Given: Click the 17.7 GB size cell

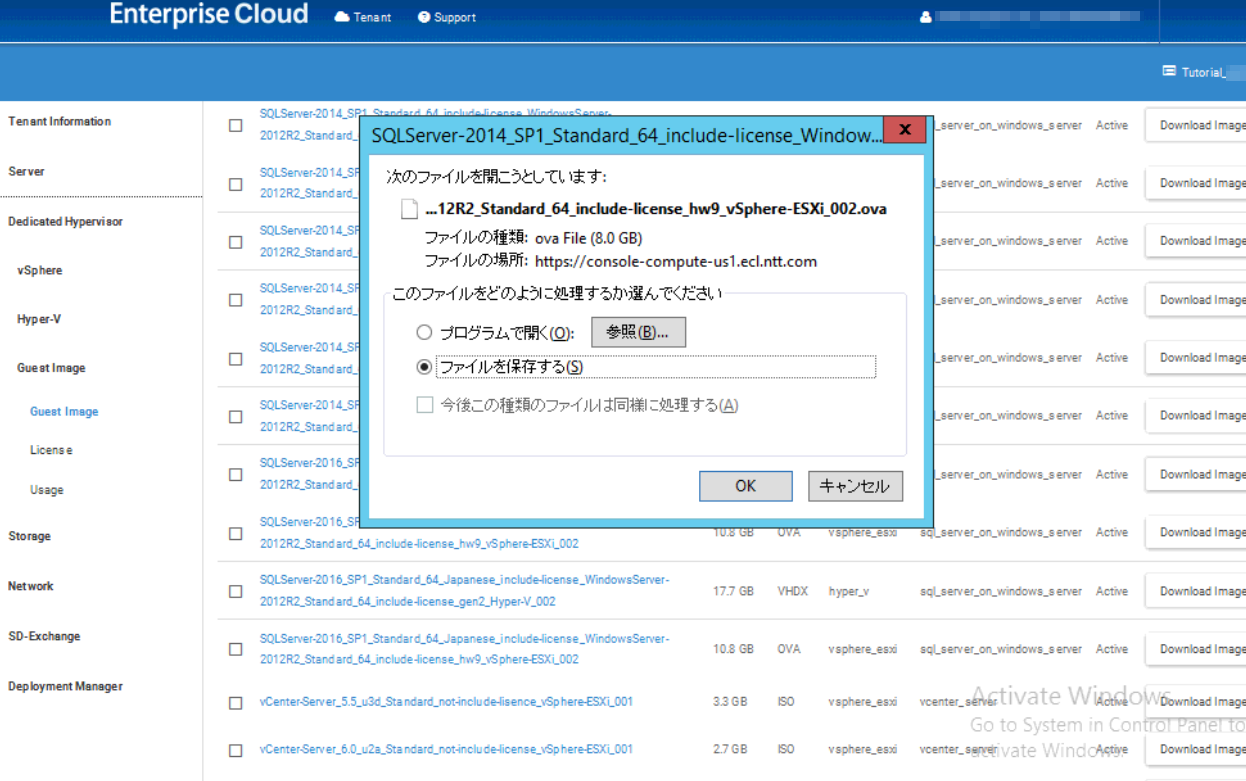Looking at the screenshot, I should (733, 592).
